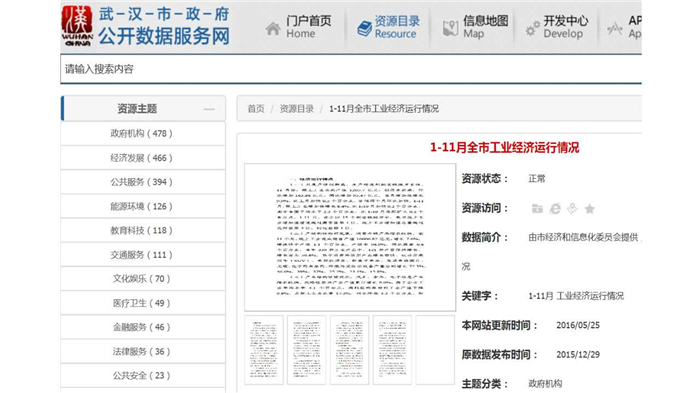Select the 交通服务 (111) category

point(143,255)
